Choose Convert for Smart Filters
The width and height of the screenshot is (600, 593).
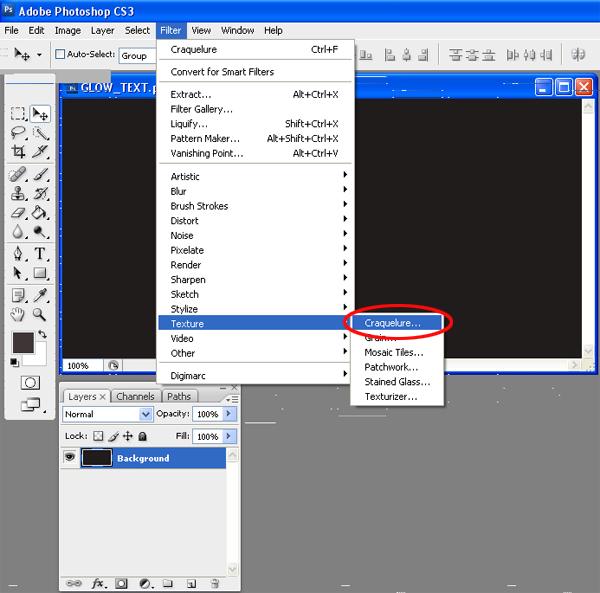(x=255, y=72)
